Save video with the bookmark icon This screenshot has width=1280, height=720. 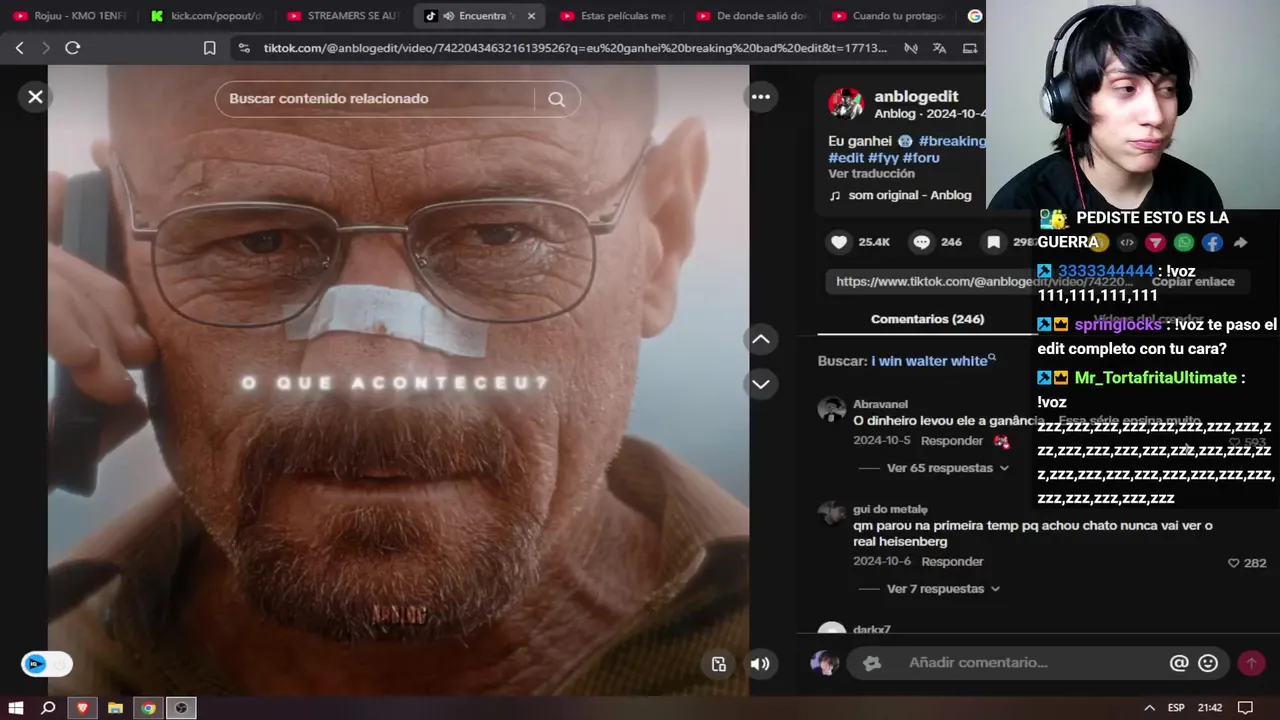994,242
